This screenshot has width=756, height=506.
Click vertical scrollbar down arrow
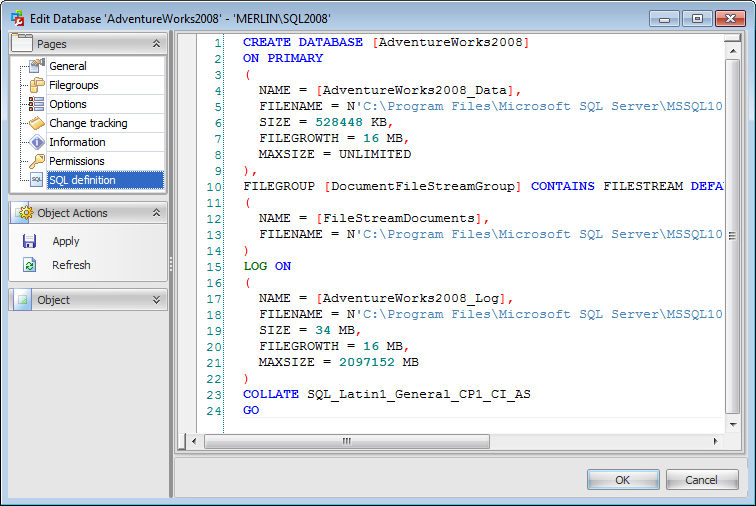[733, 424]
